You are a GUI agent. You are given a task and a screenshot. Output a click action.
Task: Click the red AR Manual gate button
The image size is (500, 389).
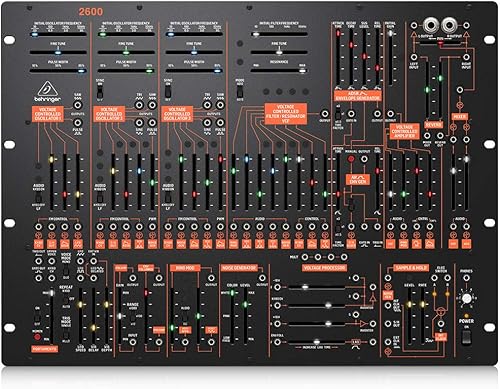click(x=351, y=159)
